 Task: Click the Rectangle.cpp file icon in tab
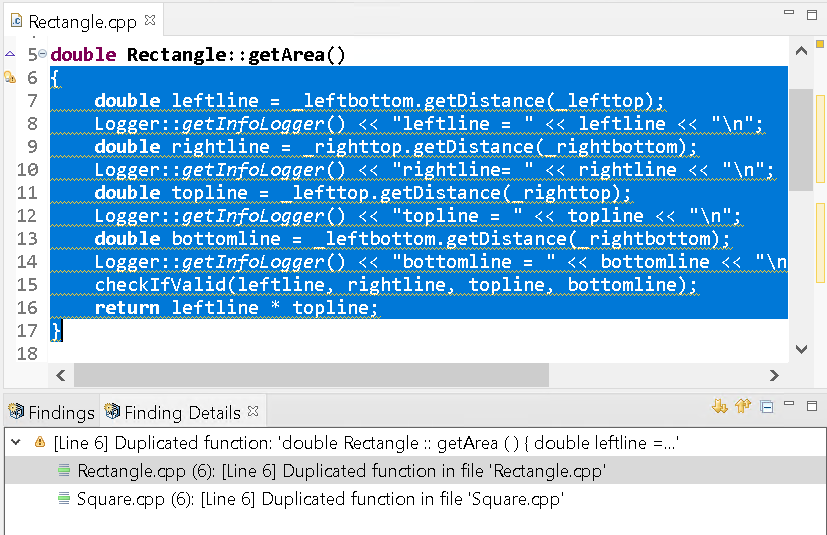tap(17, 21)
